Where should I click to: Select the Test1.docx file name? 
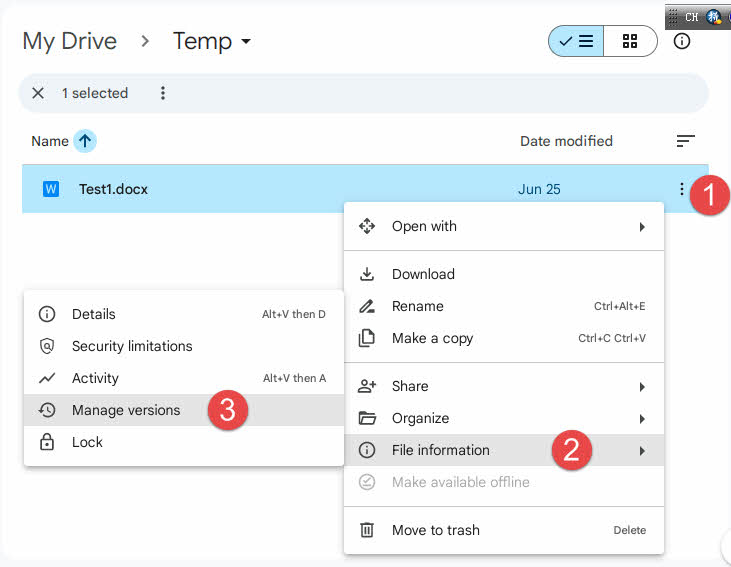pos(113,189)
